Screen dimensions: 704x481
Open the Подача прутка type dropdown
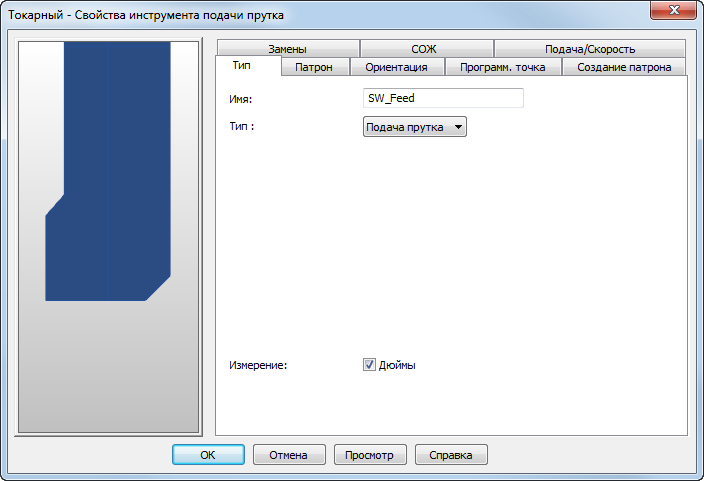pyautogui.click(x=414, y=127)
